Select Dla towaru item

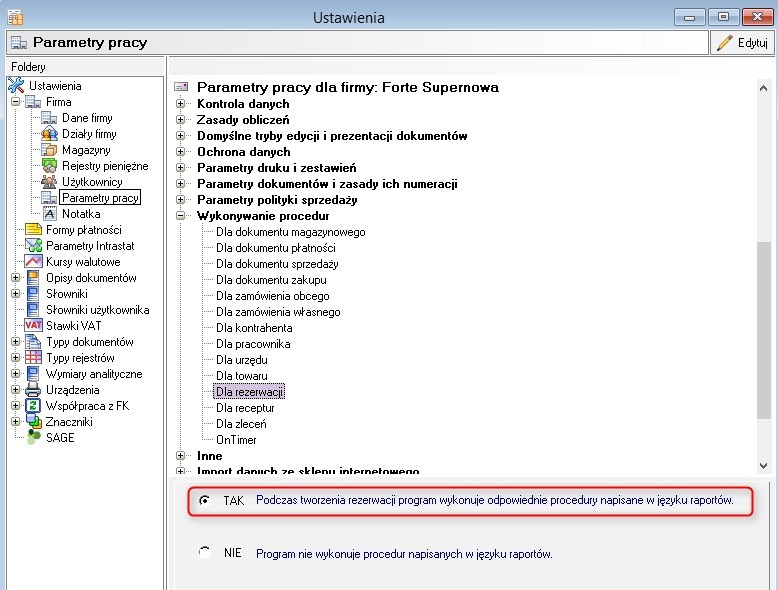point(242,376)
